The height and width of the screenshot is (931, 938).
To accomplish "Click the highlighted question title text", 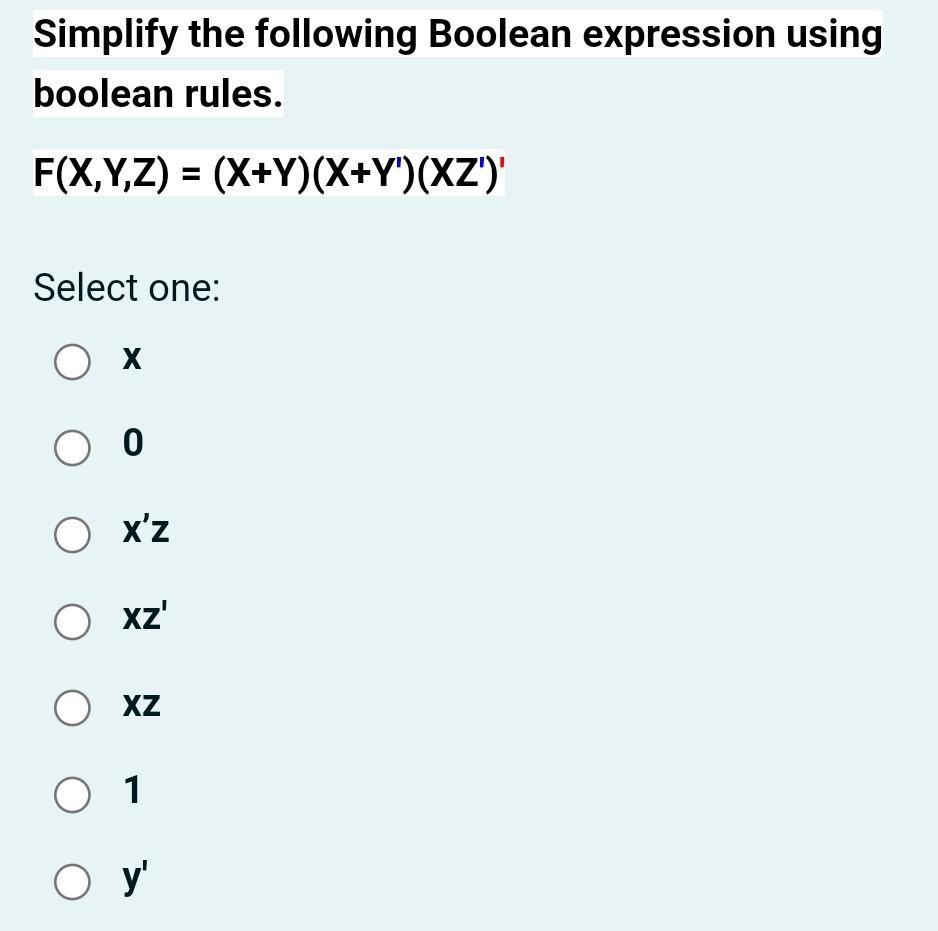I will [455, 33].
